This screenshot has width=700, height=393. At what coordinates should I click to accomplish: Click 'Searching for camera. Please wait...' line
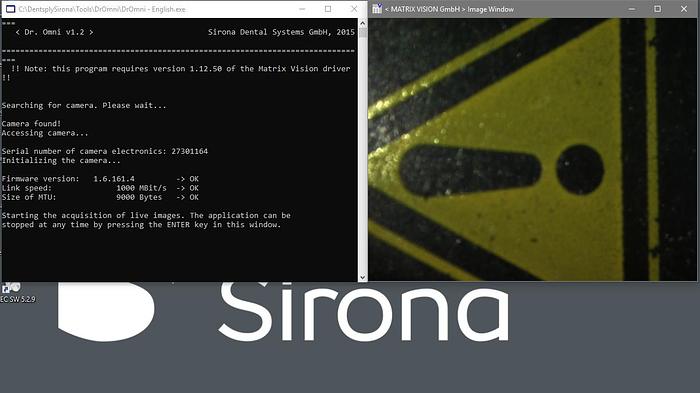pos(84,105)
